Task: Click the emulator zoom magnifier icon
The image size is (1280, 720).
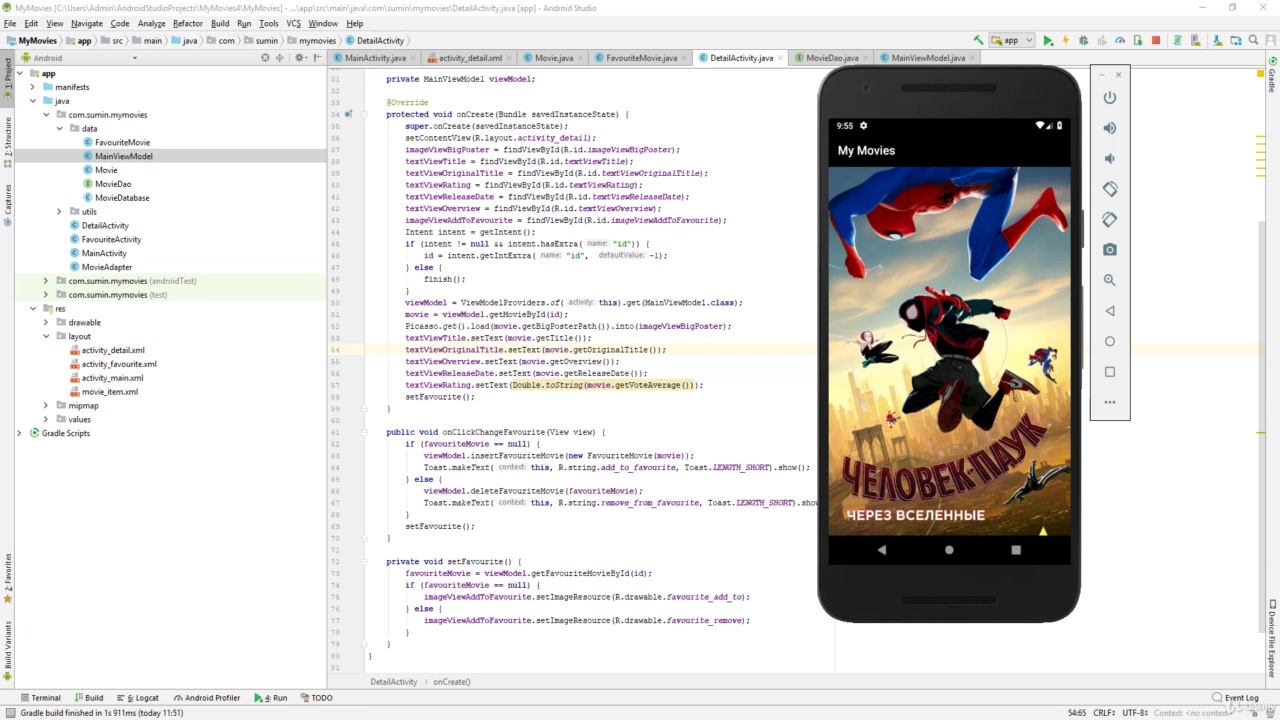Action: (1110, 280)
